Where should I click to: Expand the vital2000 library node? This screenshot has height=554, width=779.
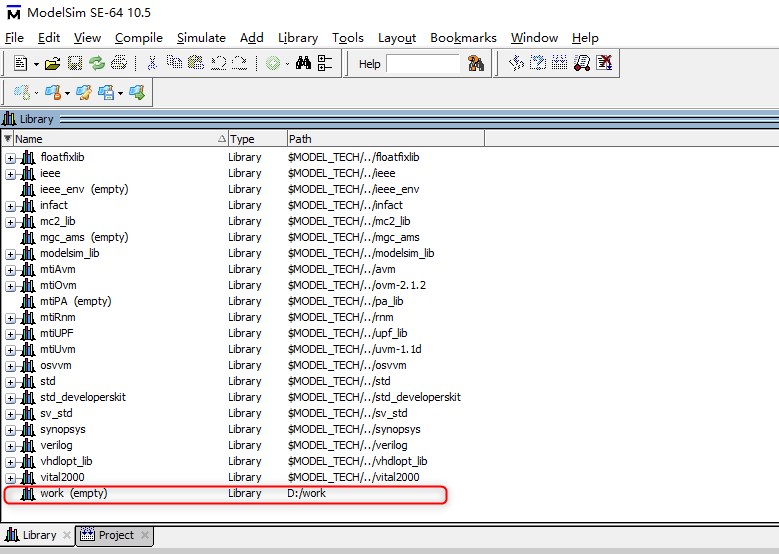point(11,477)
